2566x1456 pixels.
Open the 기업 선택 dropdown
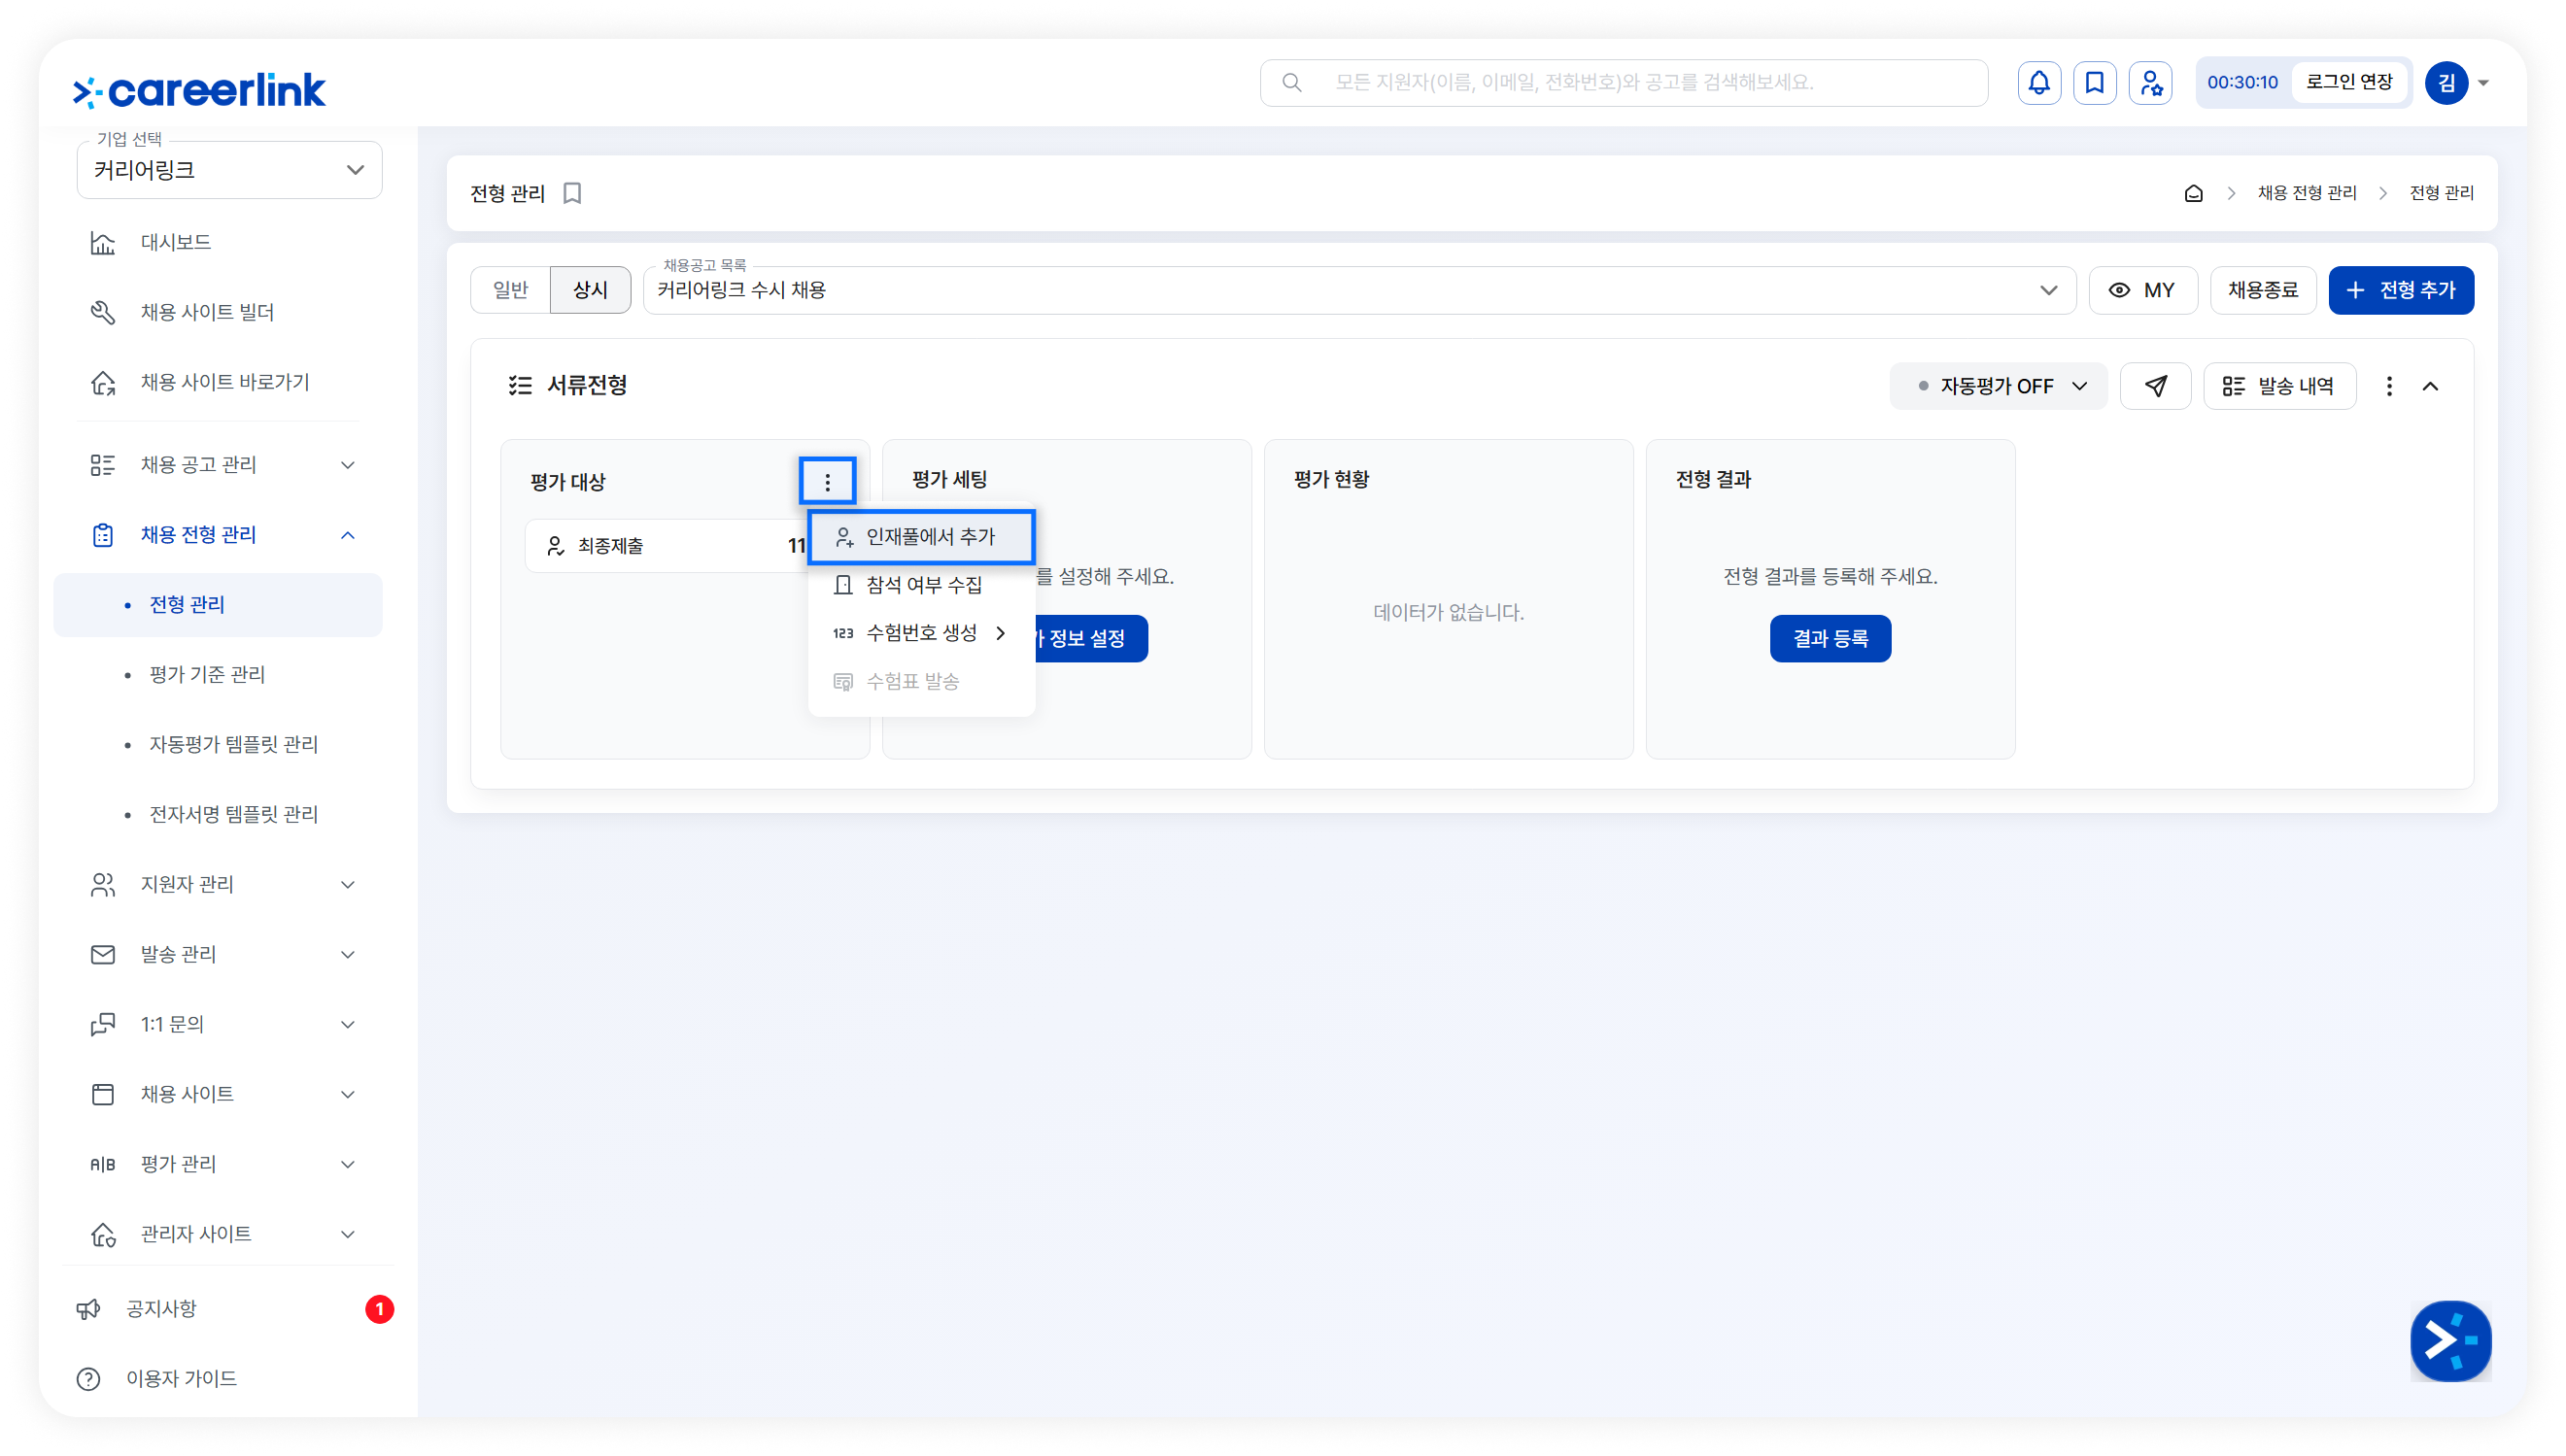(229, 170)
